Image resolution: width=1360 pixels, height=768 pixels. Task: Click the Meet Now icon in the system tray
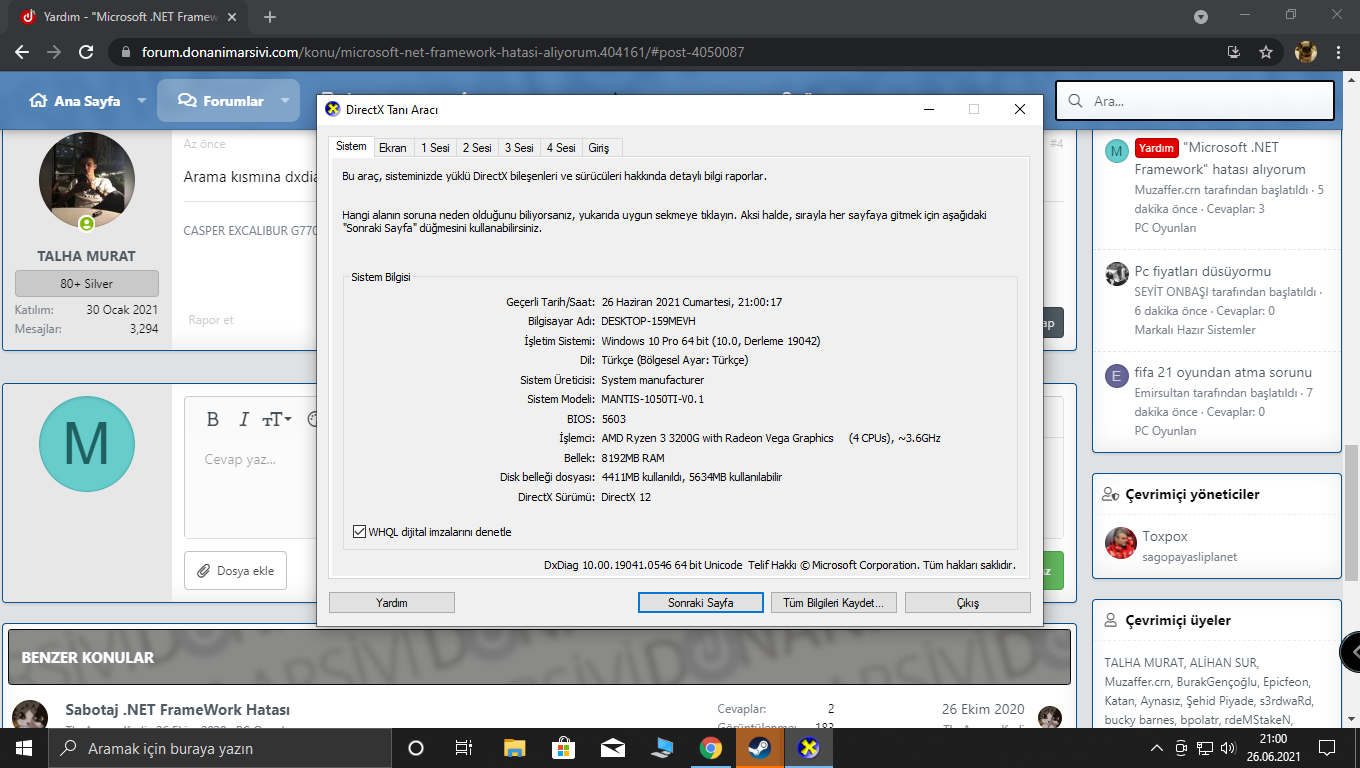point(1181,748)
